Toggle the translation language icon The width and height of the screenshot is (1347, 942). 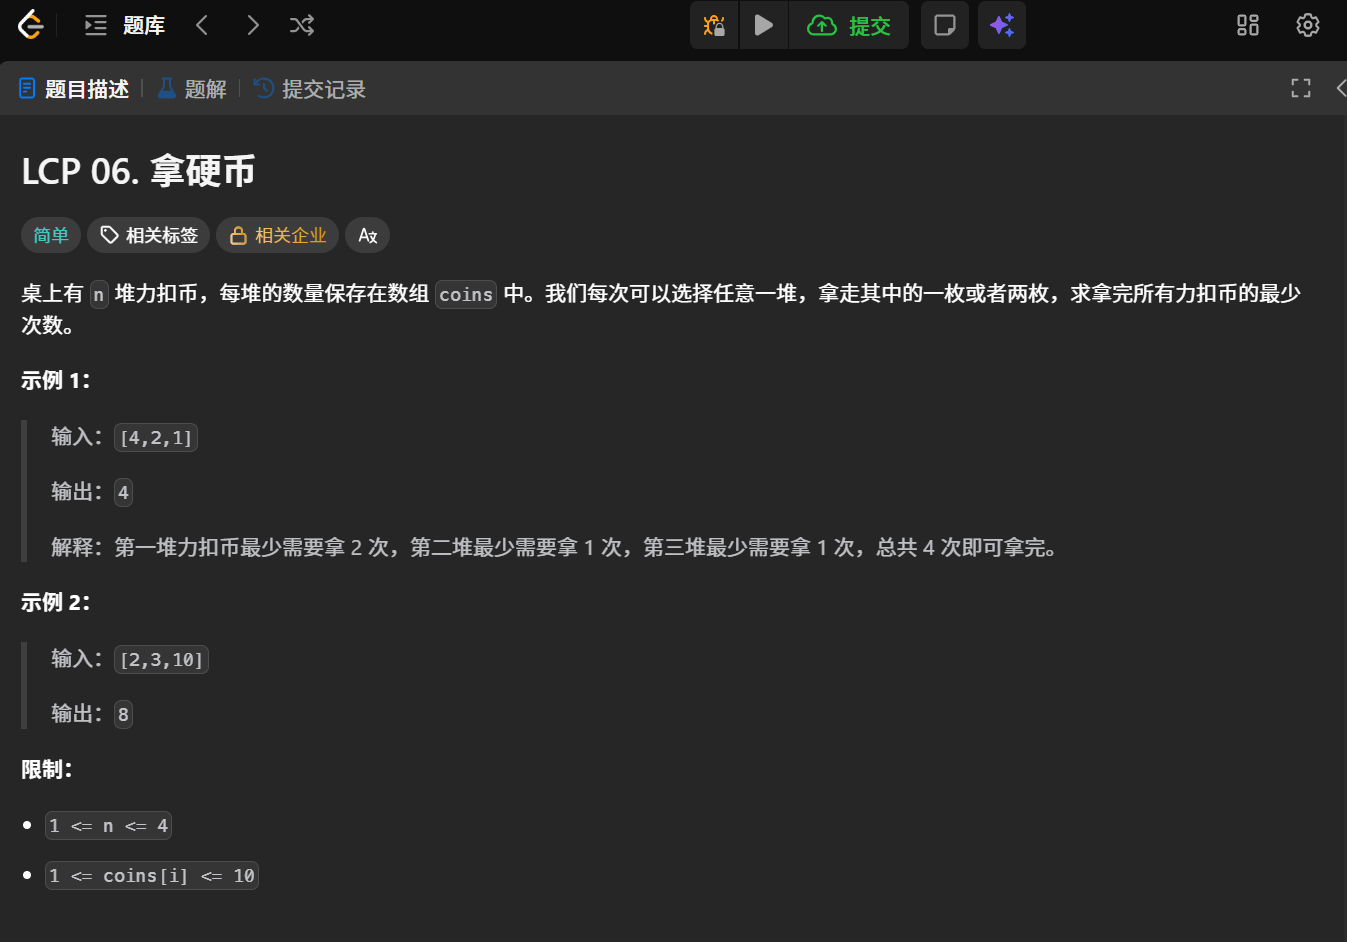[x=368, y=235]
